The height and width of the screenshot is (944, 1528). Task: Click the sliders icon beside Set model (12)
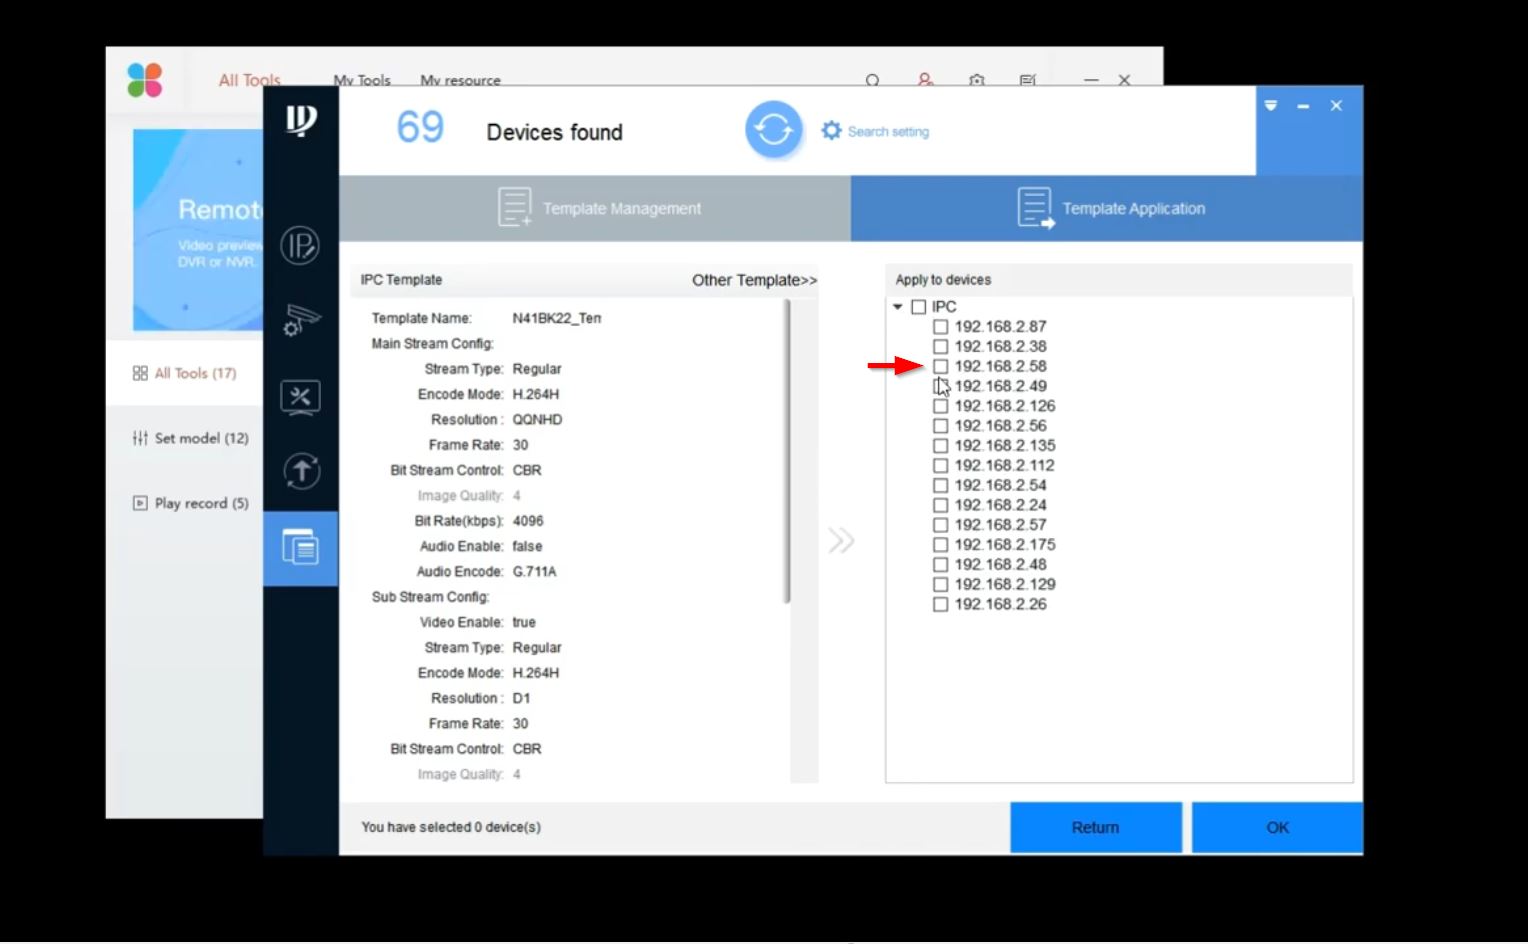pyautogui.click(x=140, y=438)
